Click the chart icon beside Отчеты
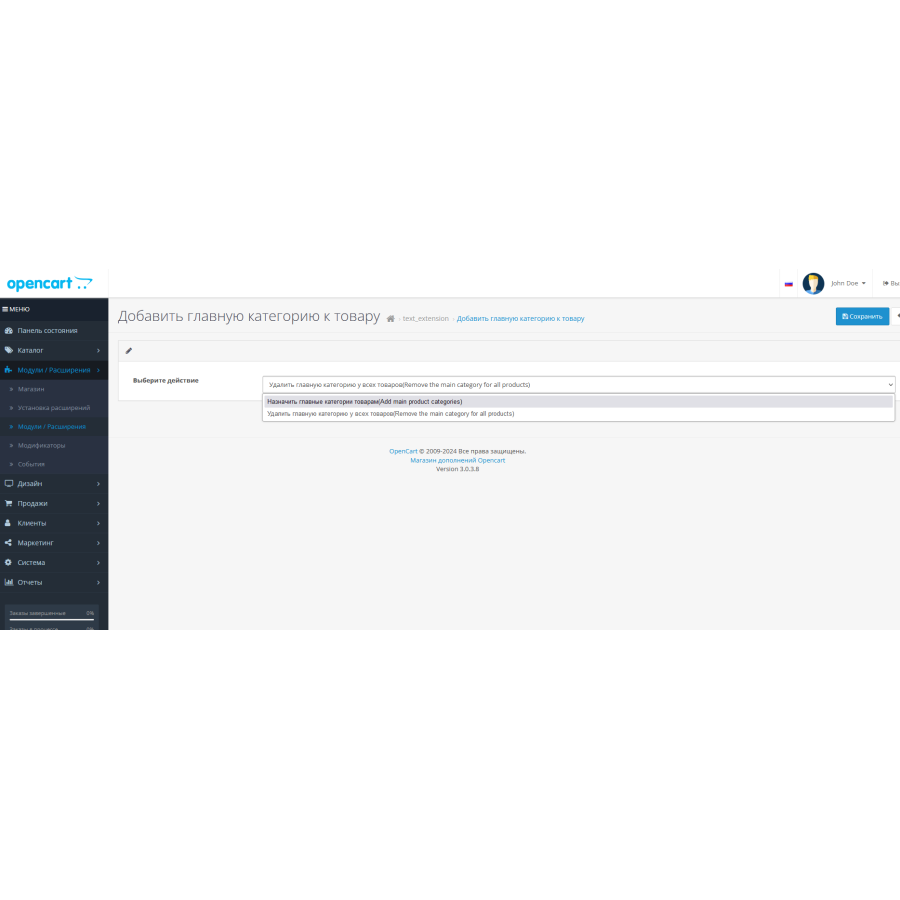The image size is (900, 900). (9, 582)
